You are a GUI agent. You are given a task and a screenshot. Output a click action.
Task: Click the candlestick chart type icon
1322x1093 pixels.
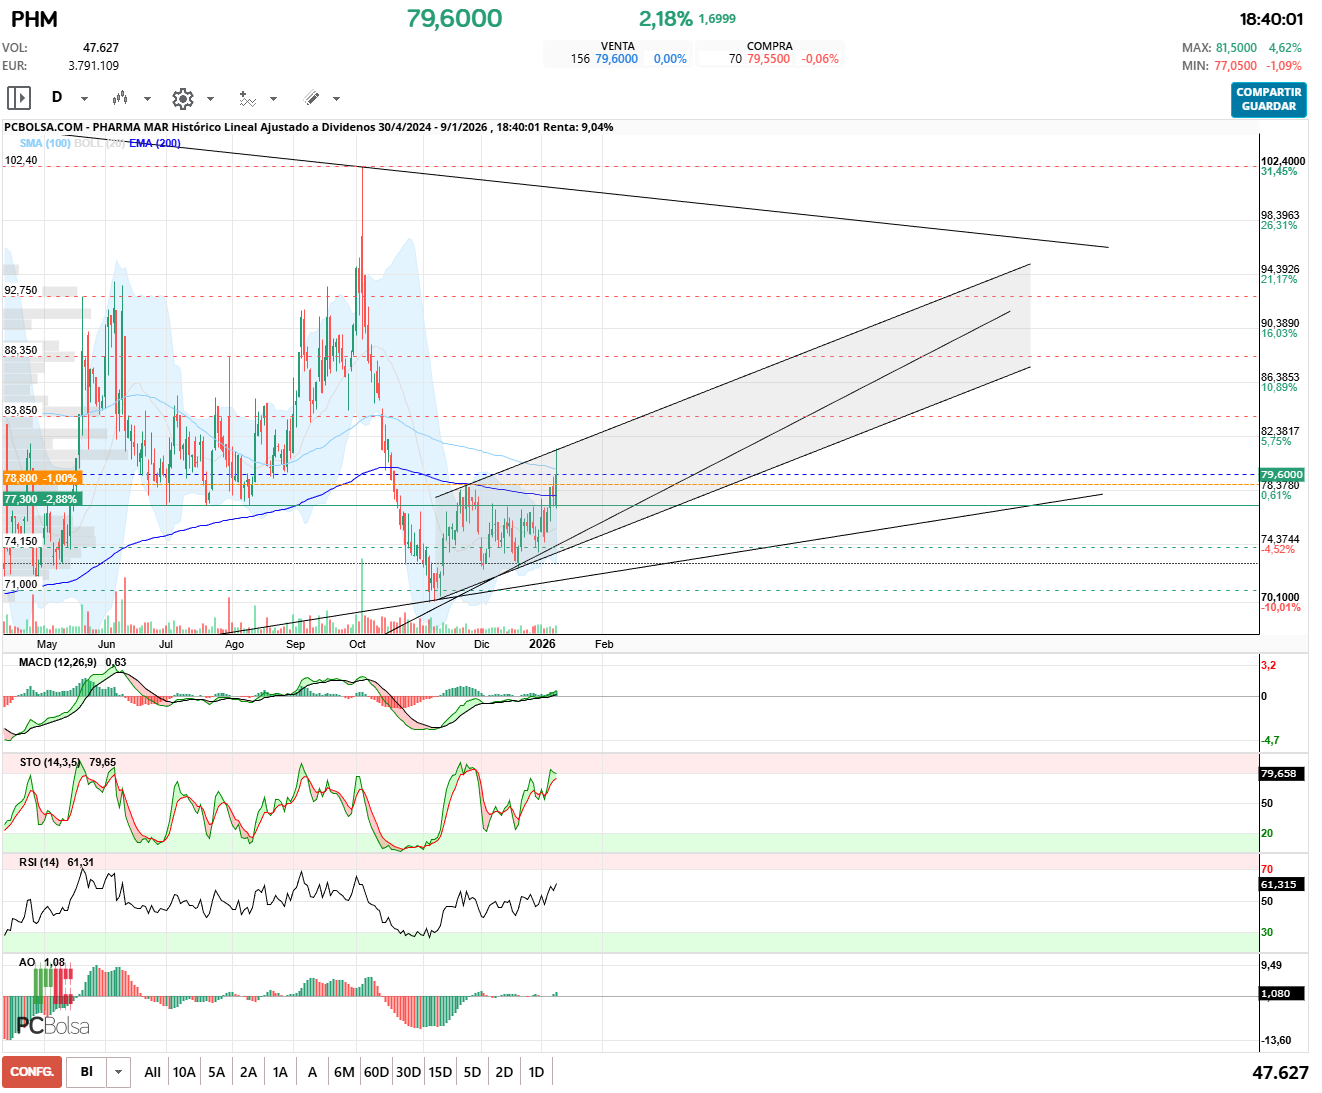[120, 98]
